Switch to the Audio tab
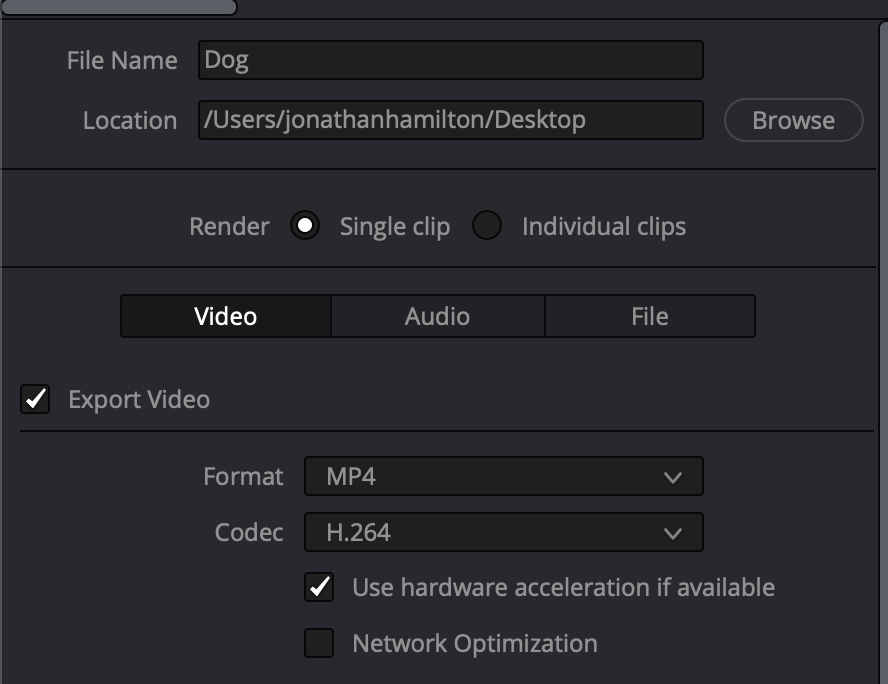This screenshot has width=888, height=684. coord(438,316)
